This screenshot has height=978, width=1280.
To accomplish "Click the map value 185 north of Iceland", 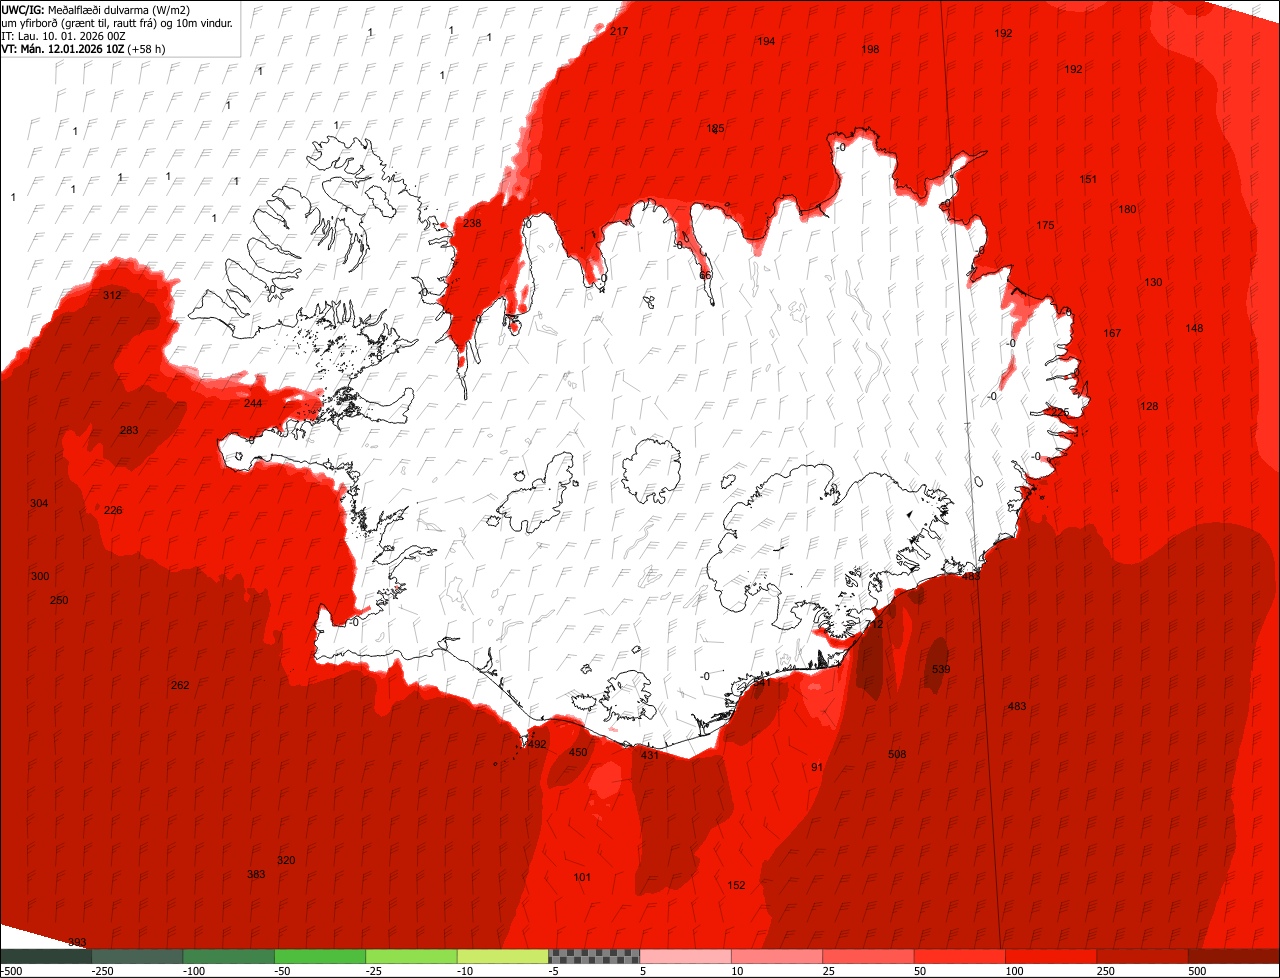I will [x=715, y=129].
